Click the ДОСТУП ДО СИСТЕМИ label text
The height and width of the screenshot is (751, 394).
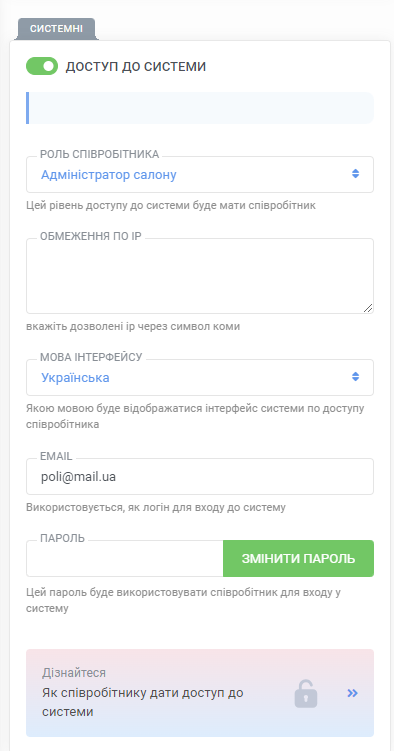(x=136, y=67)
